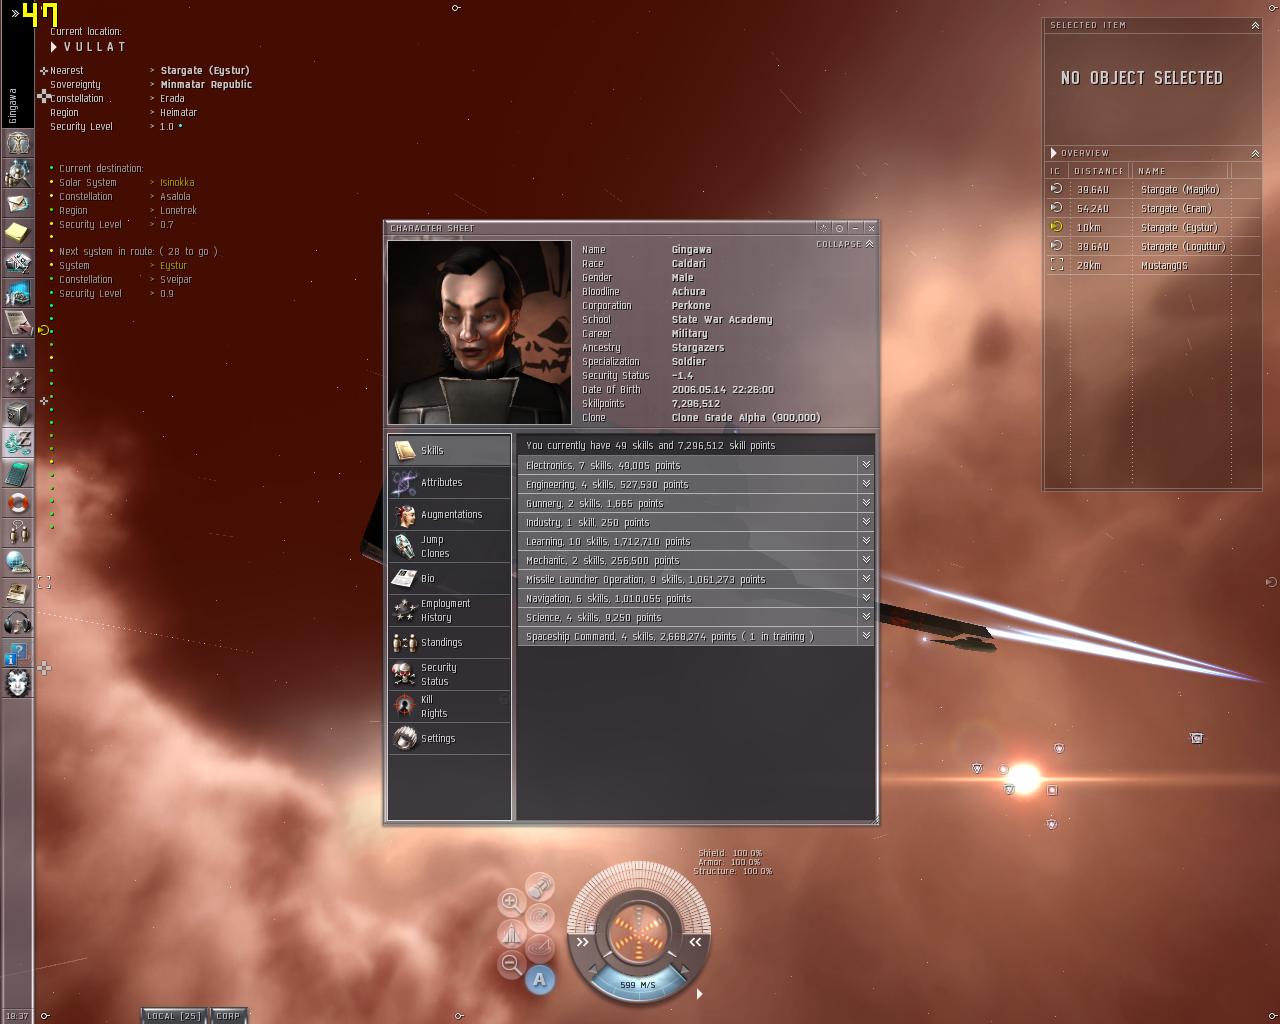Click the MustangQS bracket icon in overview
Viewport: 1280px width, 1024px height.
1056,265
